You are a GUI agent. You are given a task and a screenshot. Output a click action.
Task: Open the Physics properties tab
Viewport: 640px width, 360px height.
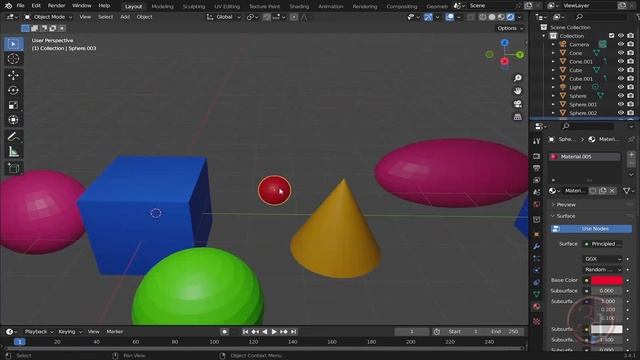click(x=537, y=270)
